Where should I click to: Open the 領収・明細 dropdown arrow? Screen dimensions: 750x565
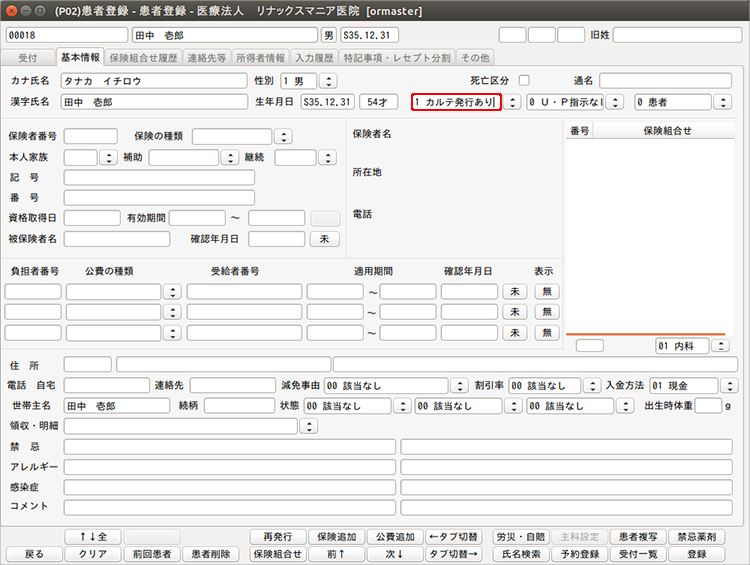[x=309, y=426]
